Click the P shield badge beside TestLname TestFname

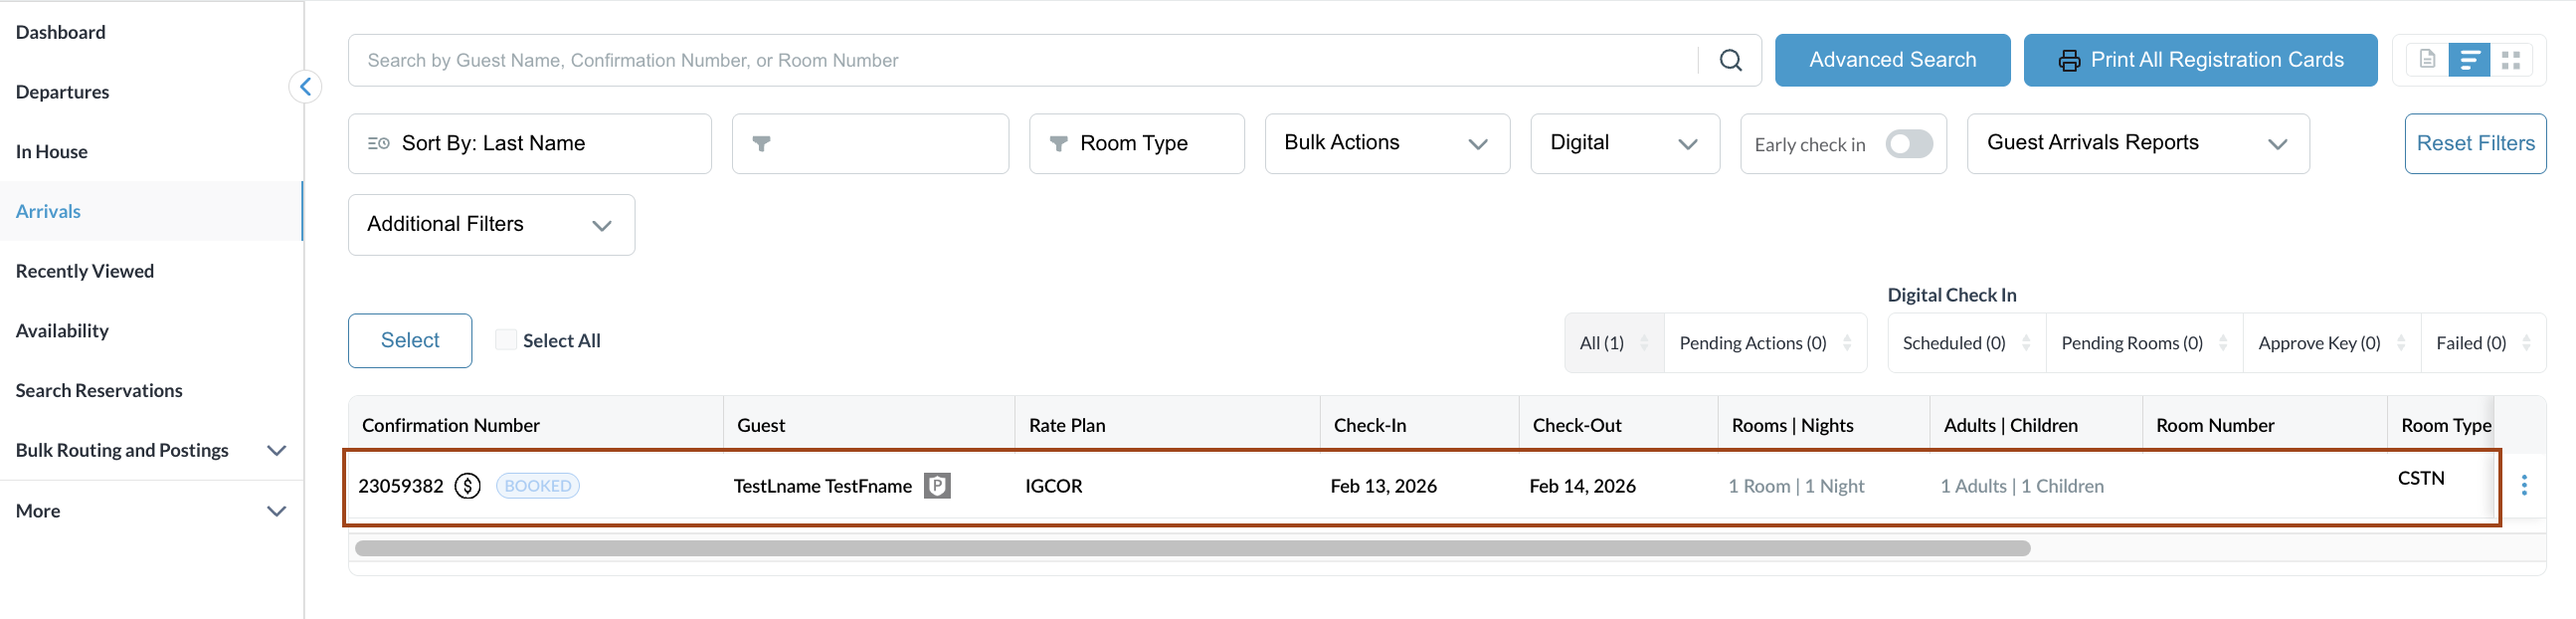937,486
